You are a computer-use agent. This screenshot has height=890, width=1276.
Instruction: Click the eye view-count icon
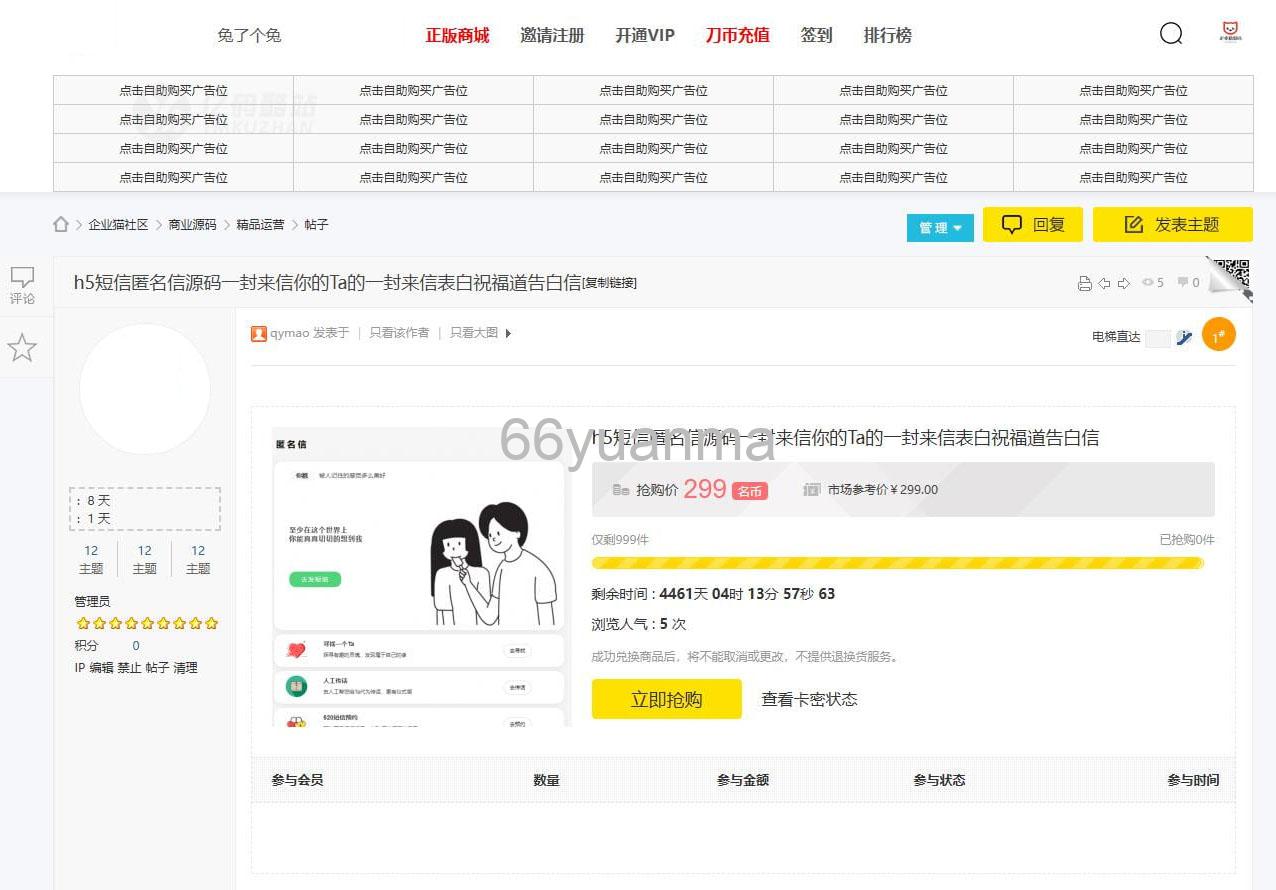[x=1147, y=283]
